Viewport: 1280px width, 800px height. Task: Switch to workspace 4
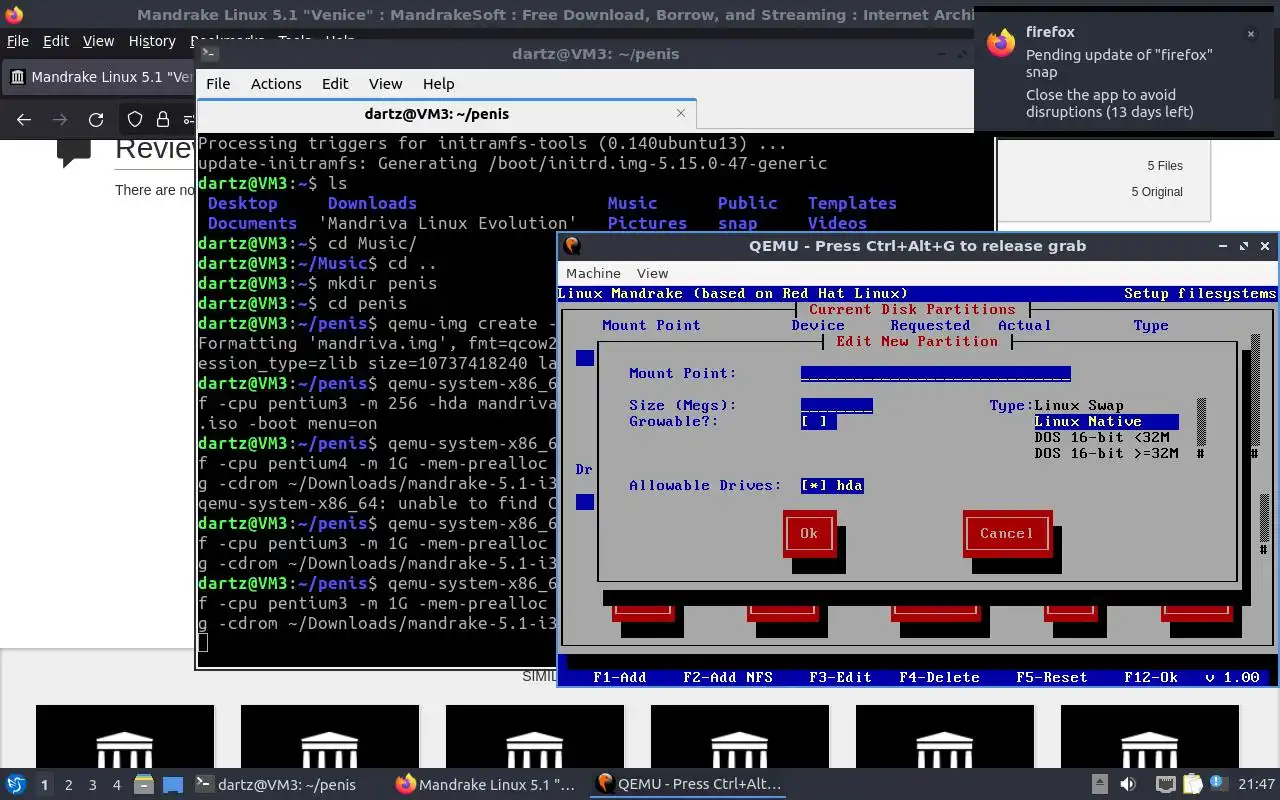pos(116,785)
